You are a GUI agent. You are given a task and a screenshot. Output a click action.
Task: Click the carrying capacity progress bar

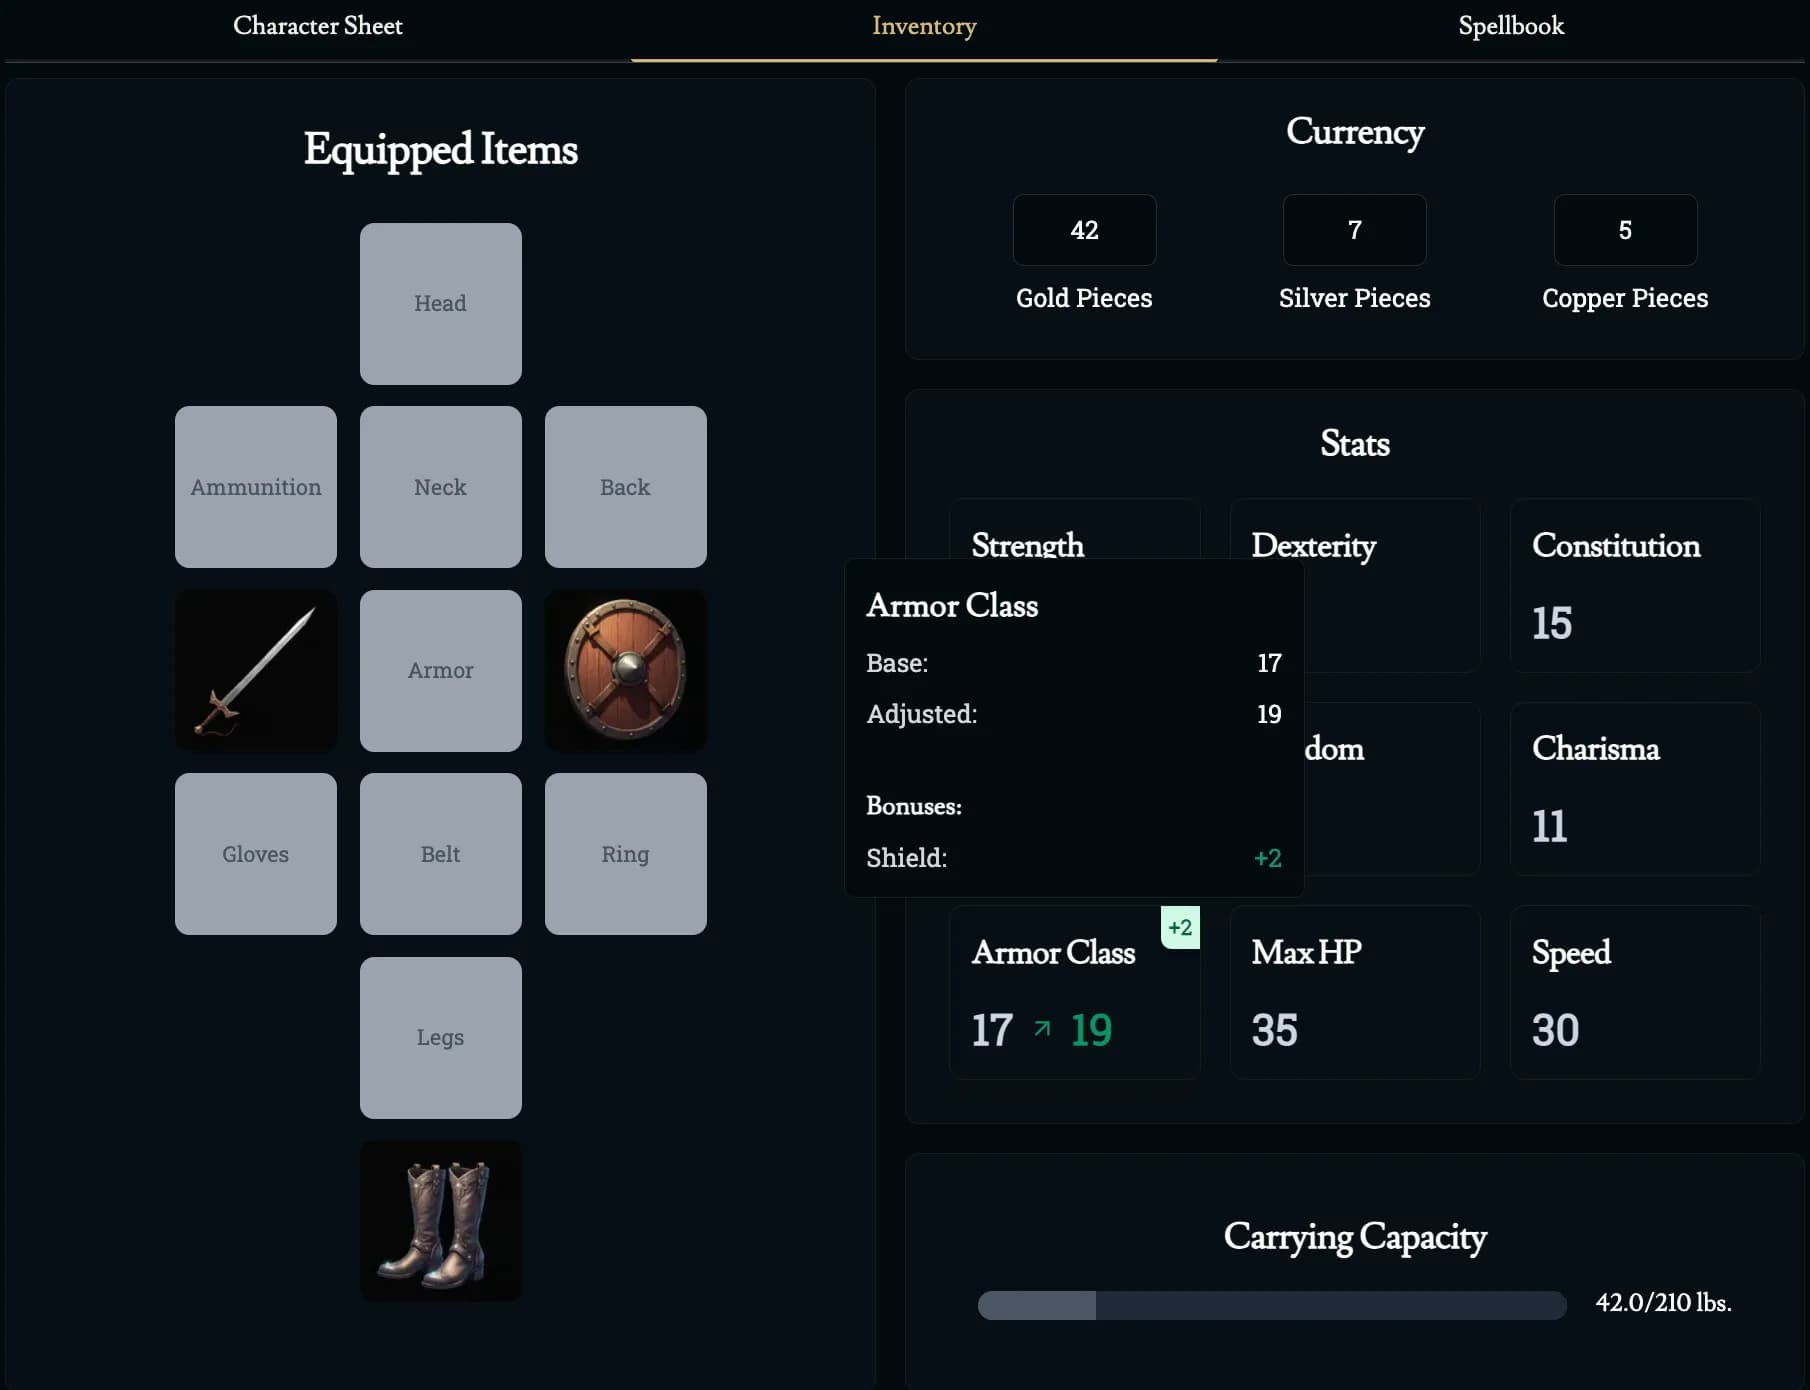point(1272,1305)
